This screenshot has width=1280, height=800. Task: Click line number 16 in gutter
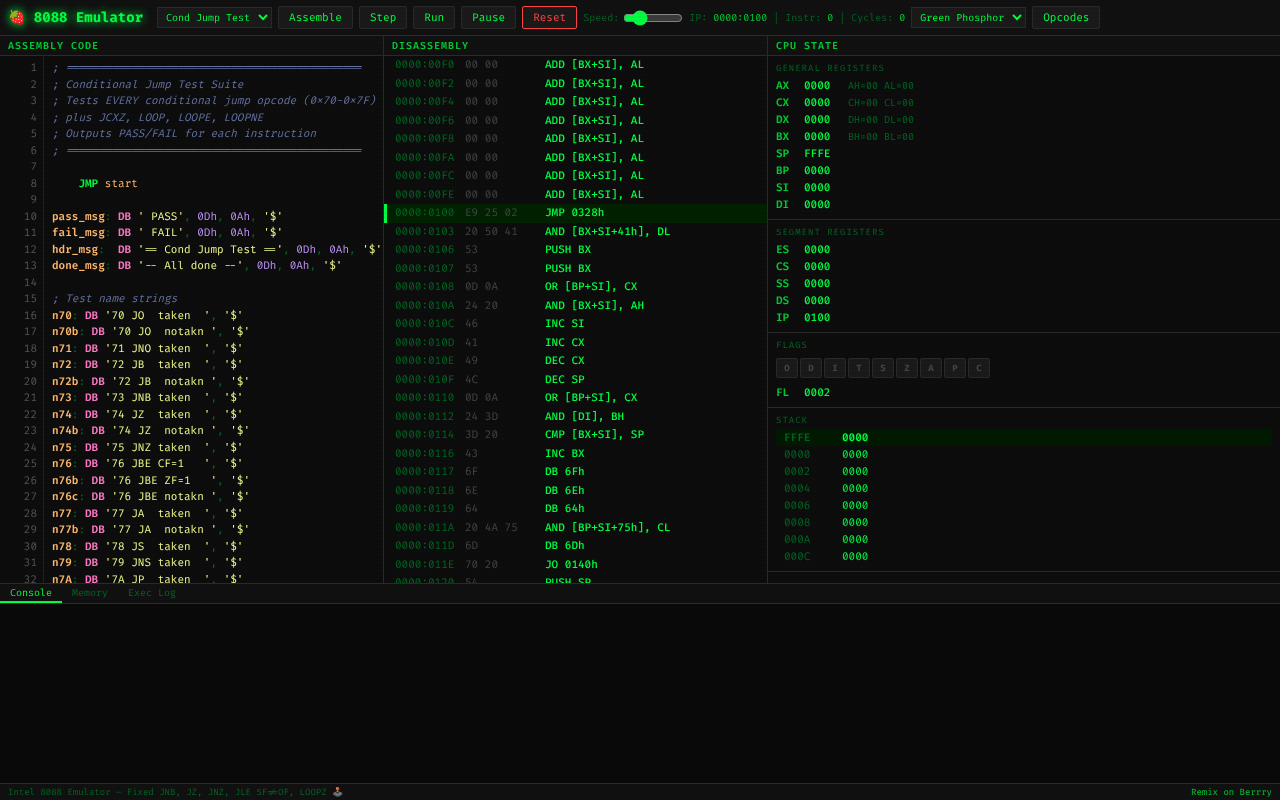pos(31,315)
